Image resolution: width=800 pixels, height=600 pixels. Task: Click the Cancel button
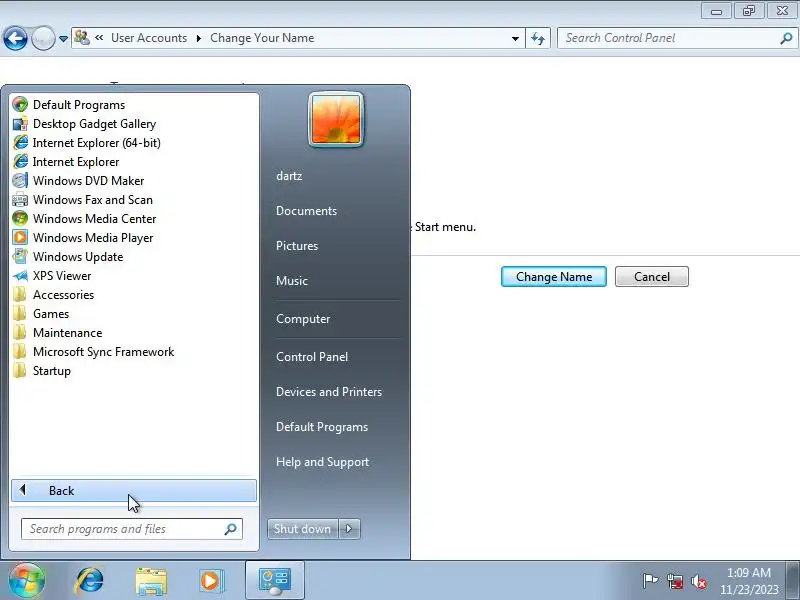pos(652,277)
